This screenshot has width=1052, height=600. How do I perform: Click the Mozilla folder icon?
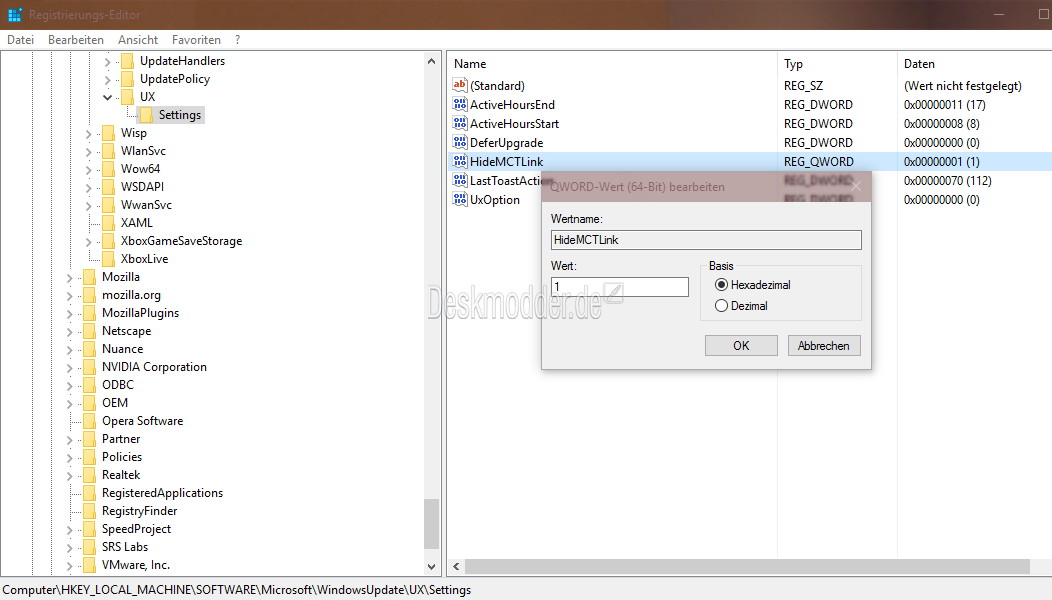click(89, 277)
